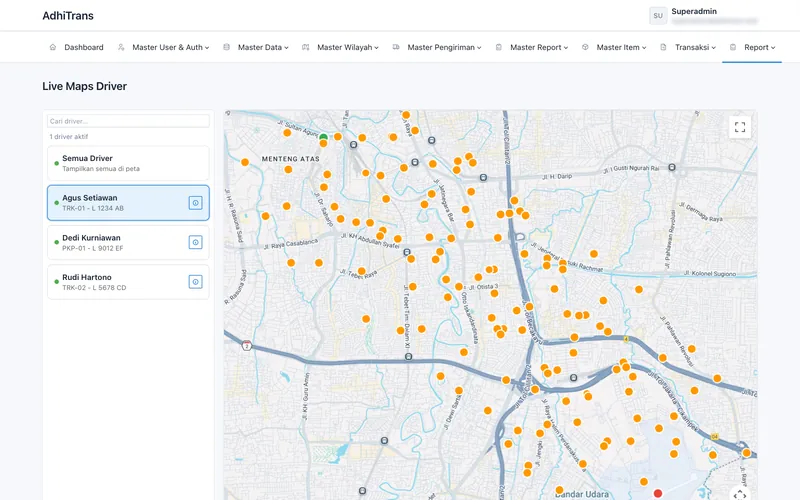Click the red marker near Bandar Udara

658,493
